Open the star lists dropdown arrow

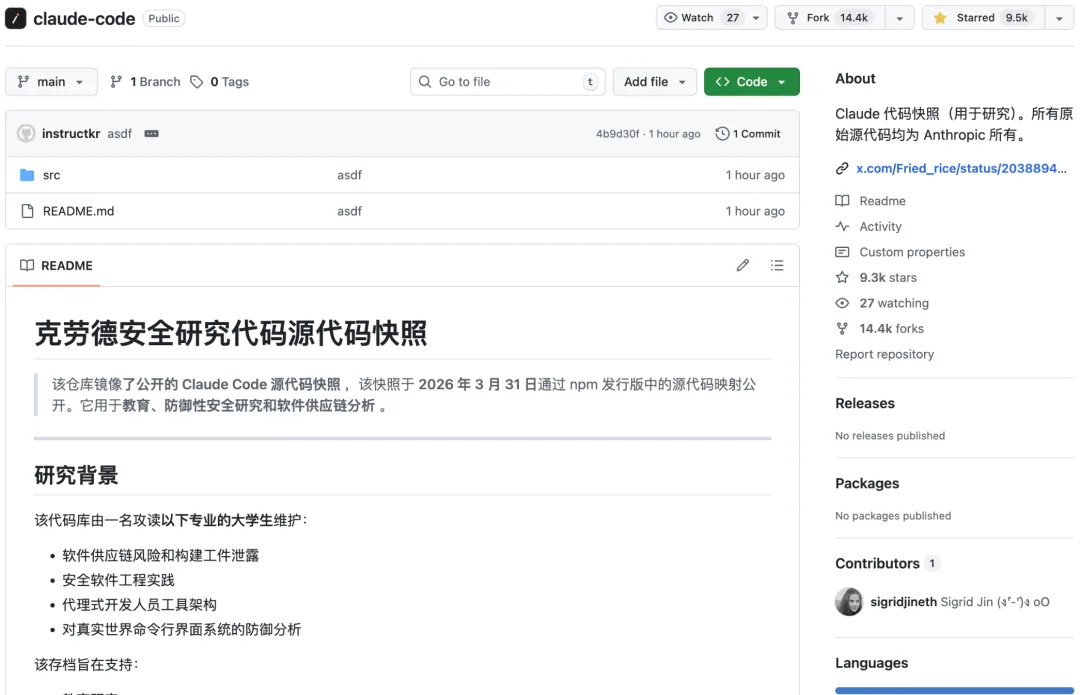point(1059,19)
